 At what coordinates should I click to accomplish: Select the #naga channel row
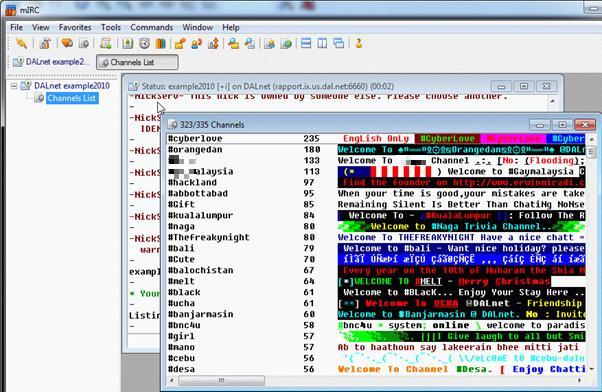376,226
